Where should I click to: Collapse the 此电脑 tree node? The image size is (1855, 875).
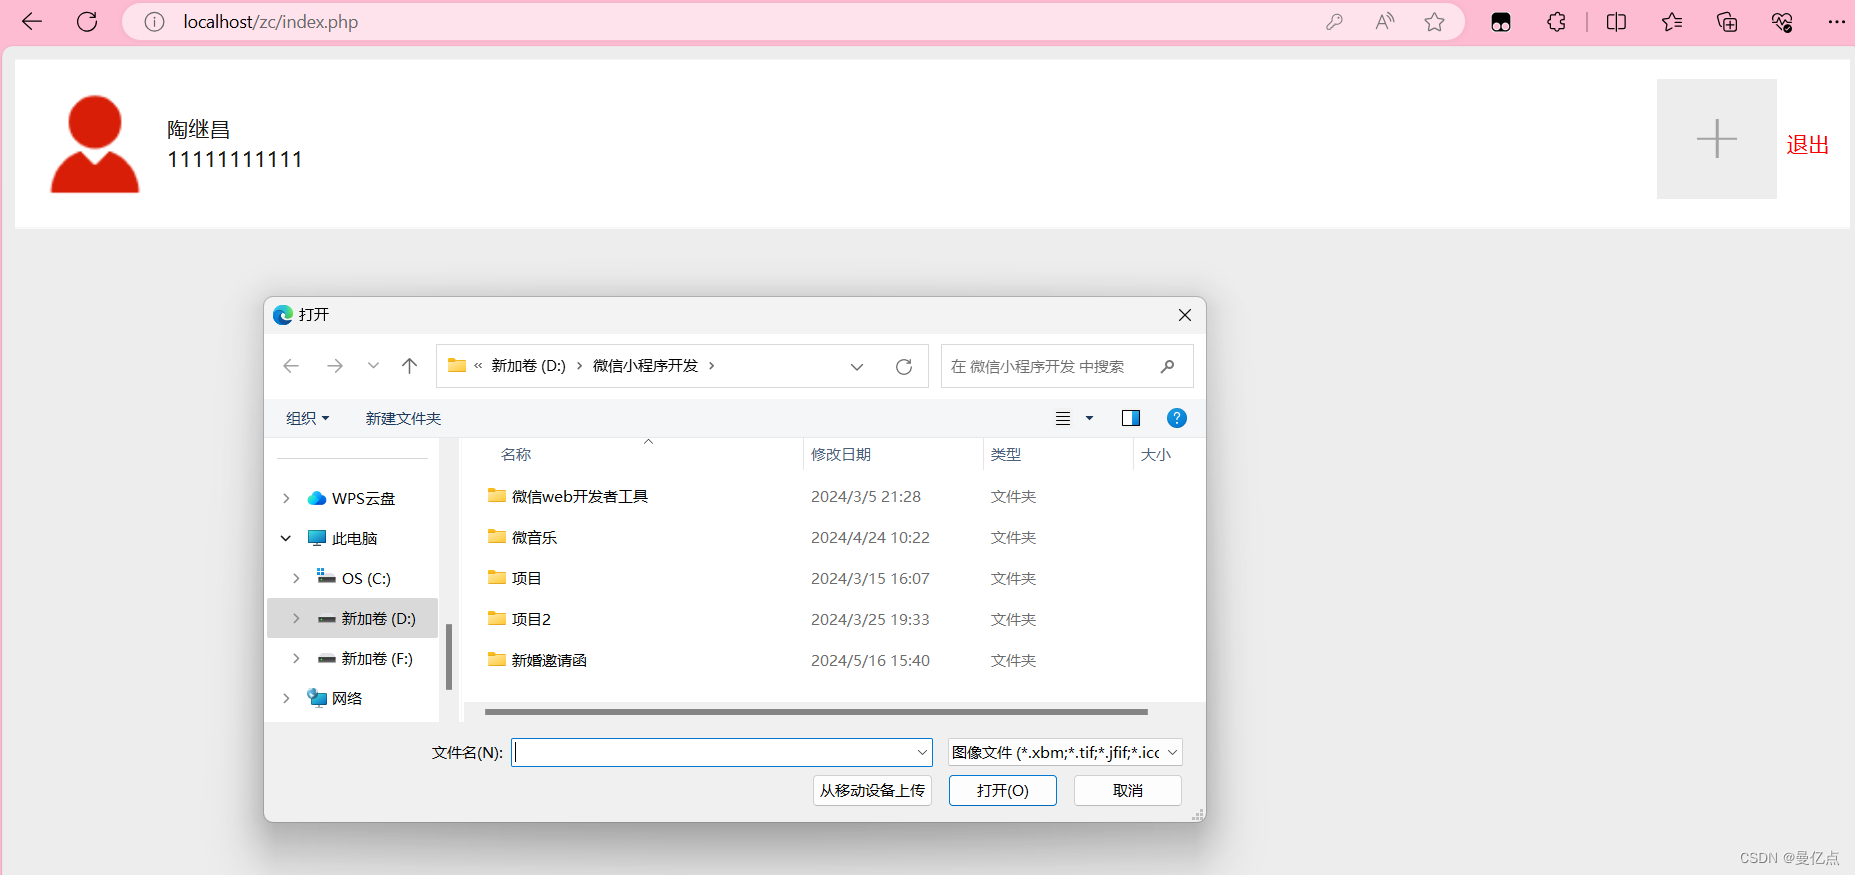[286, 539]
